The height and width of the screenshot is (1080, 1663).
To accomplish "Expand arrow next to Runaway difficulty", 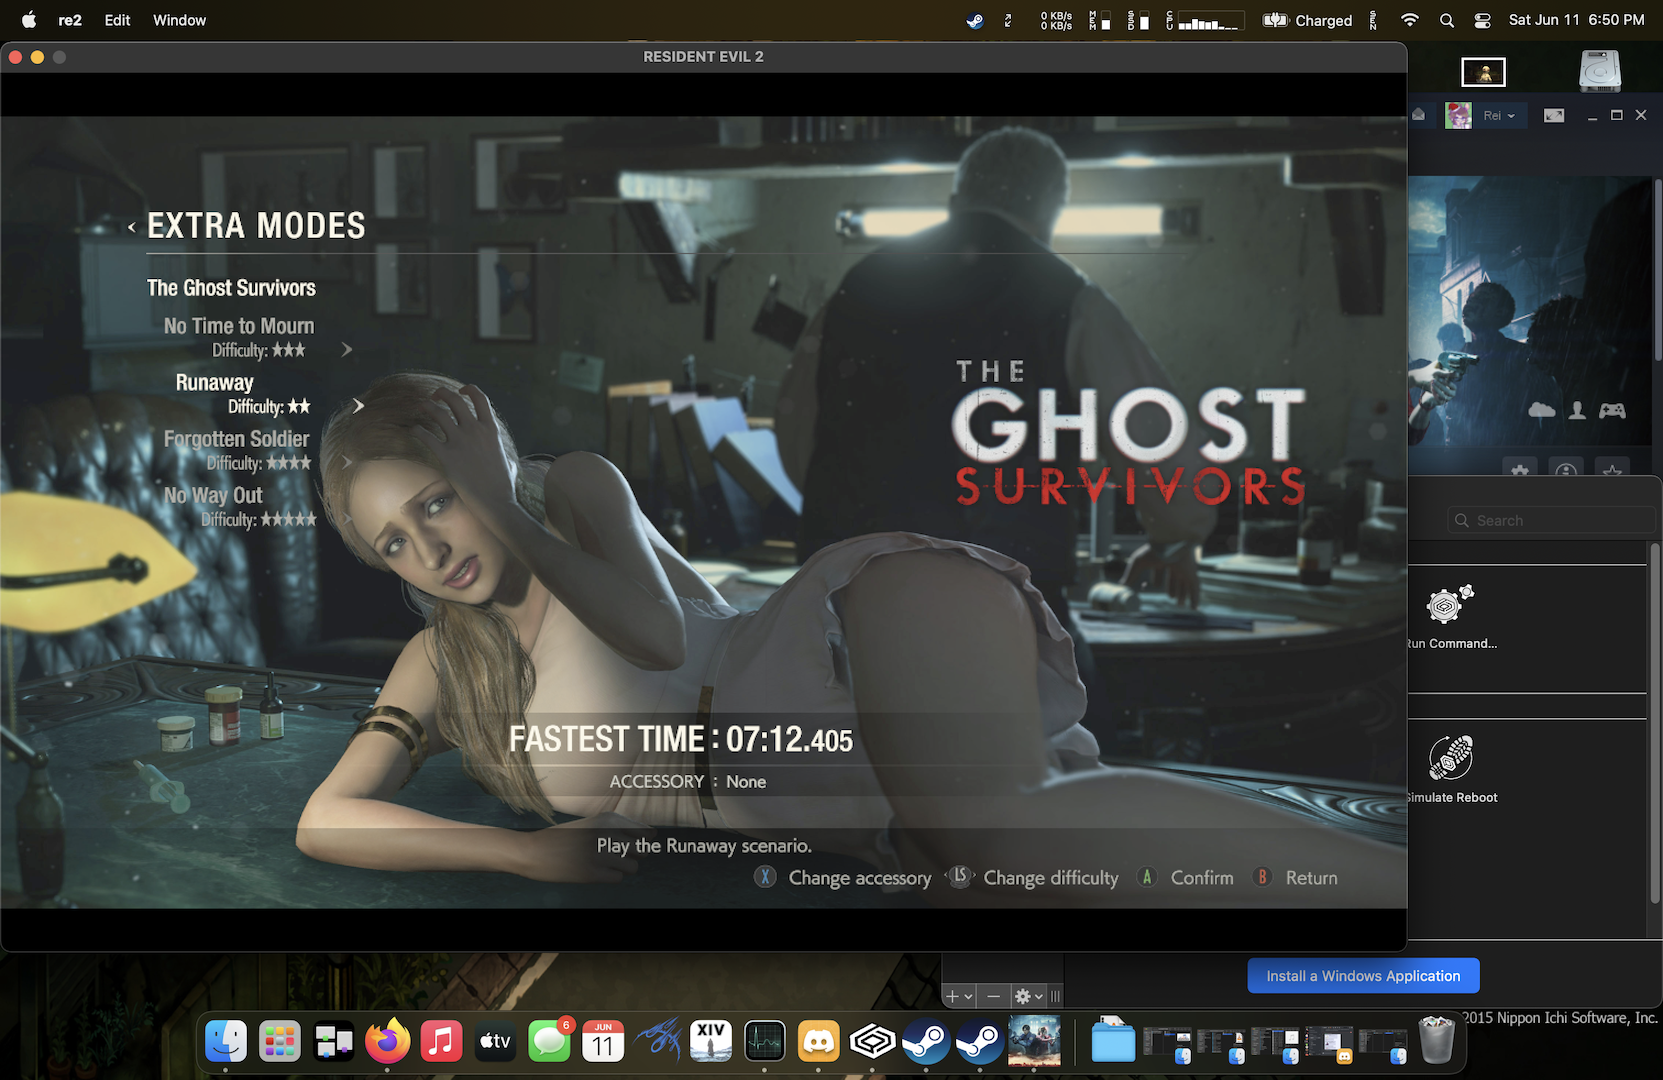I will coord(358,406).
